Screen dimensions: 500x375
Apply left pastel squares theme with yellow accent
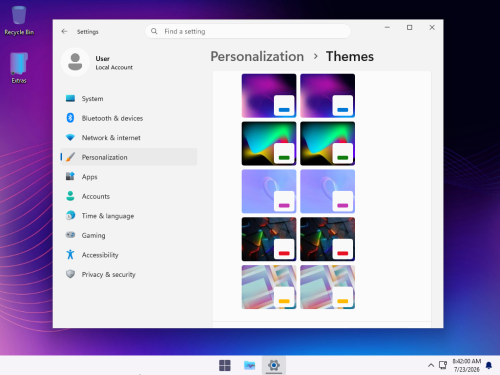269,287
